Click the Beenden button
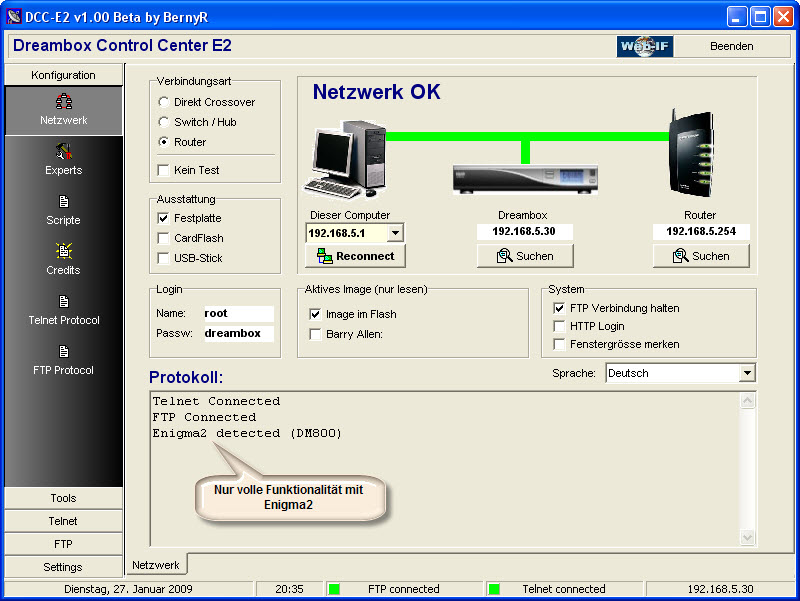 (732, 46)
